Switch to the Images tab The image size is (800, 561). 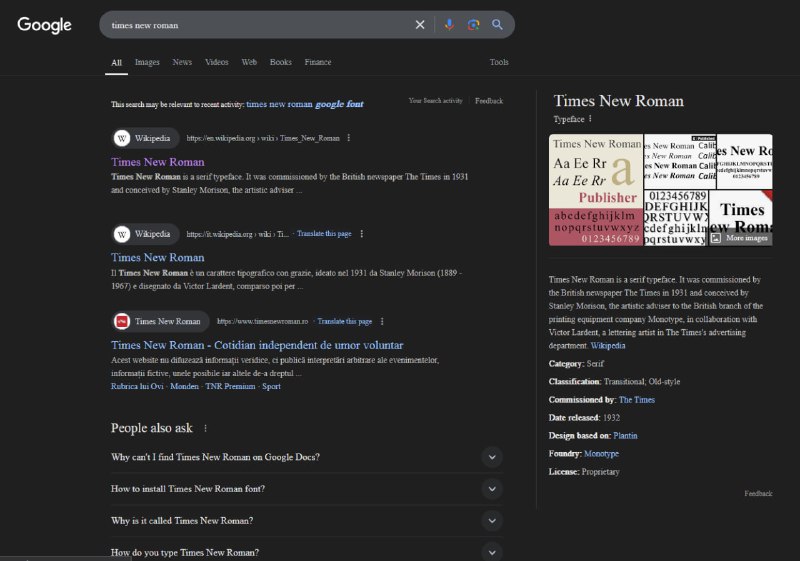point(147,62)
